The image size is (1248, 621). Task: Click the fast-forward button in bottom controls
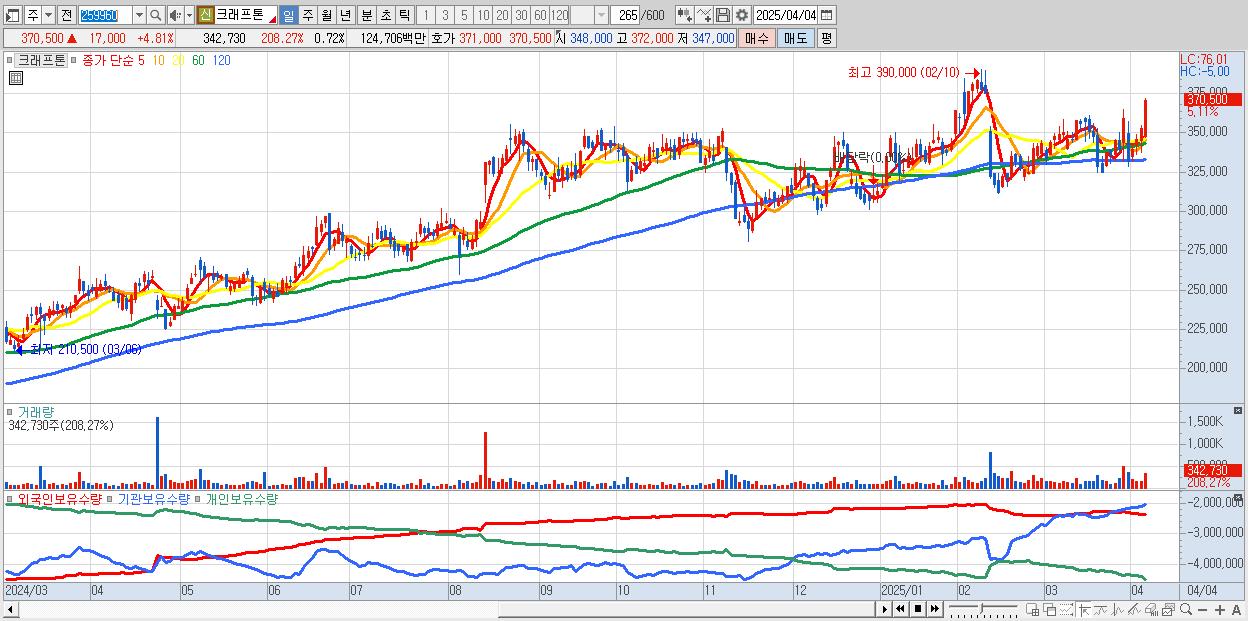(935, 609)
